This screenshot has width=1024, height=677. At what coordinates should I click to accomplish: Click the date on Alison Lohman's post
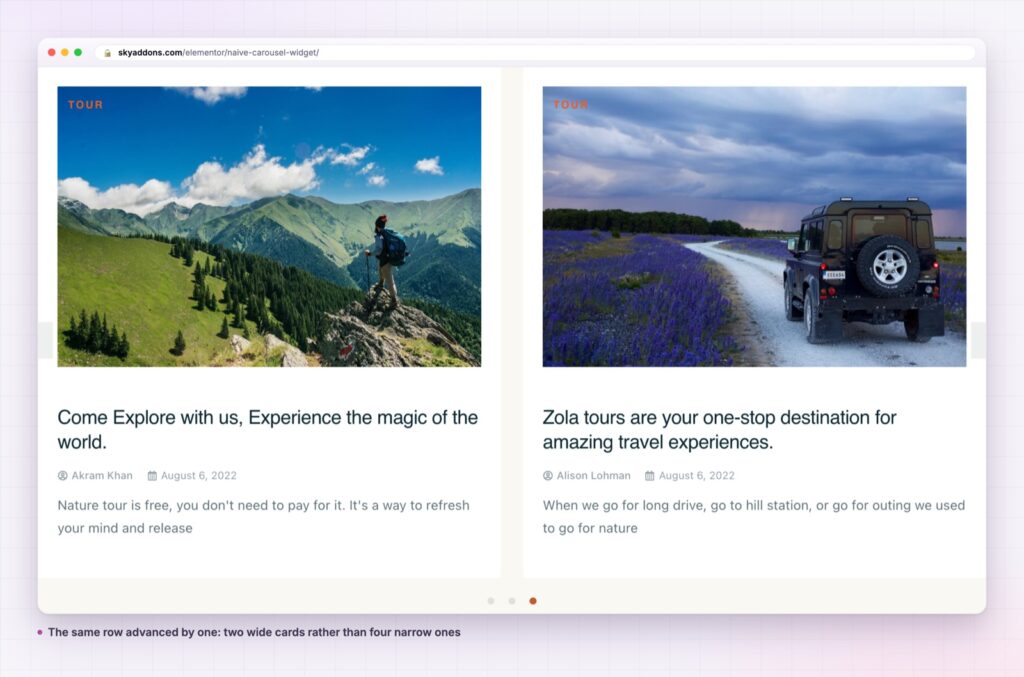click(x=697, y=476)
